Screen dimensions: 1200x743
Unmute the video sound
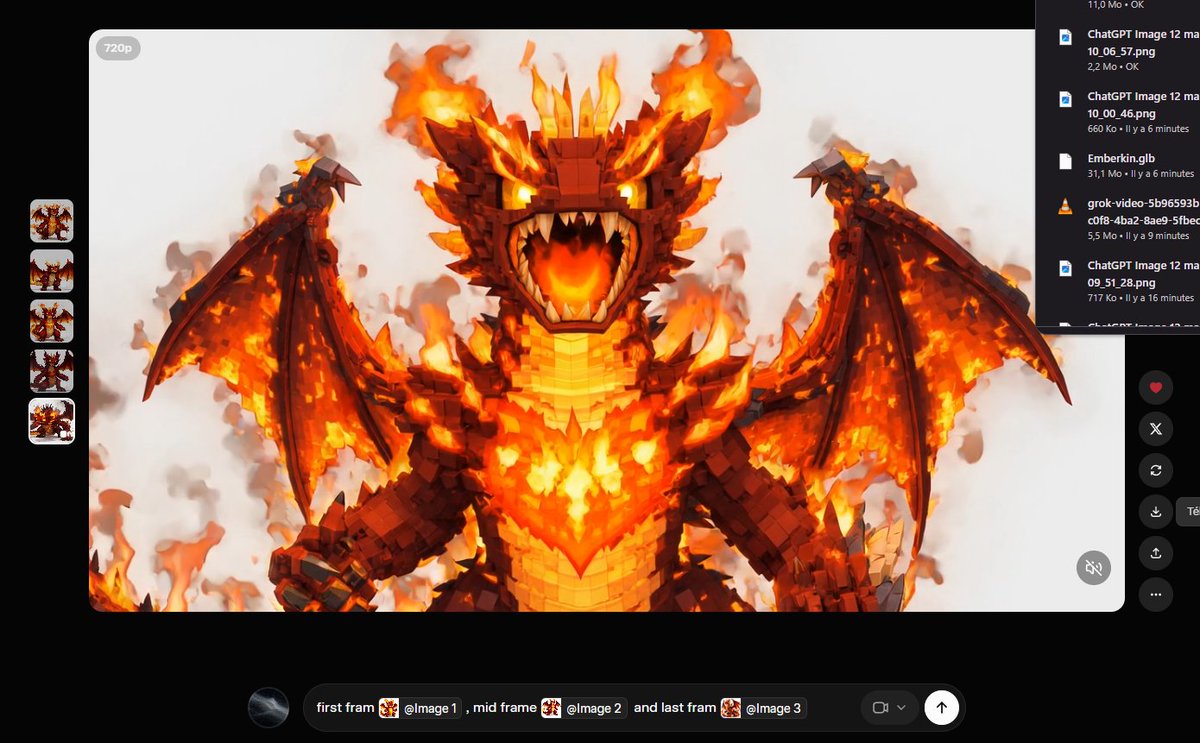1094,568
